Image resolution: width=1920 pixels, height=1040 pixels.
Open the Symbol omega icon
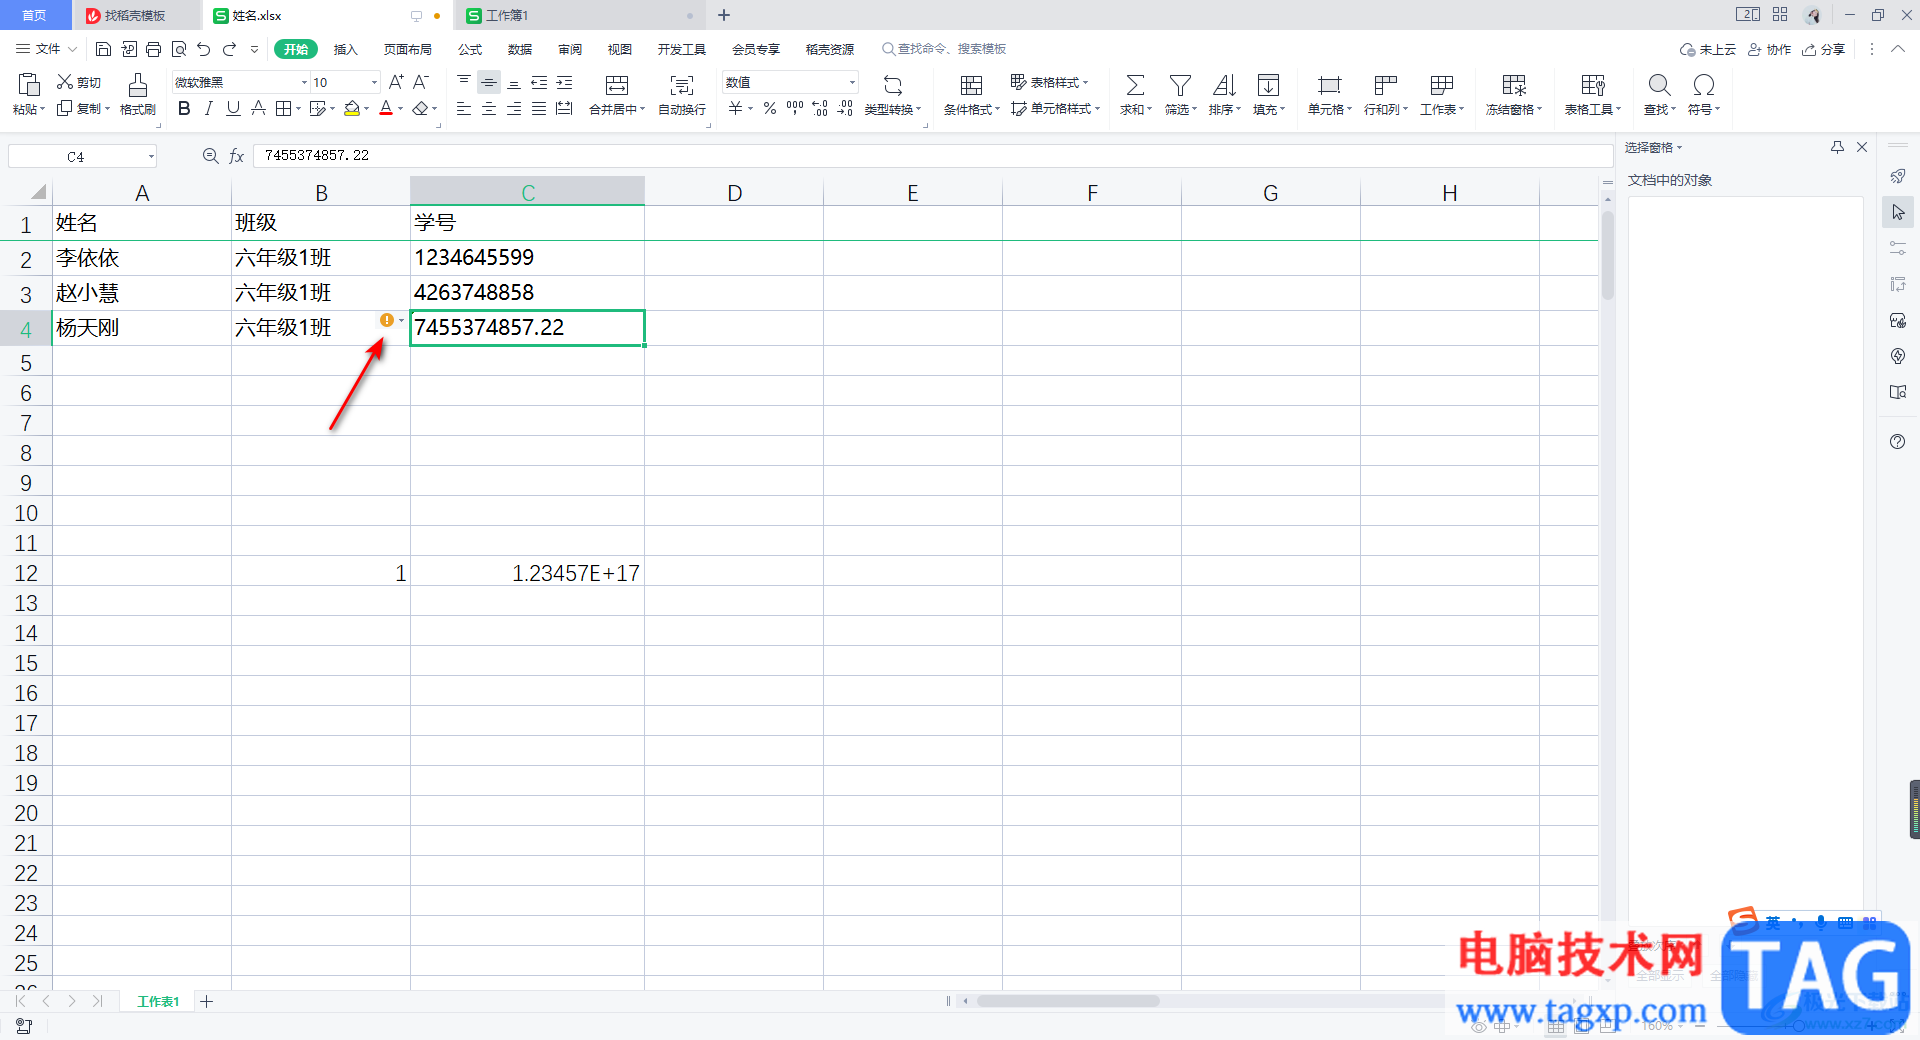click(x=1704, y=85)
